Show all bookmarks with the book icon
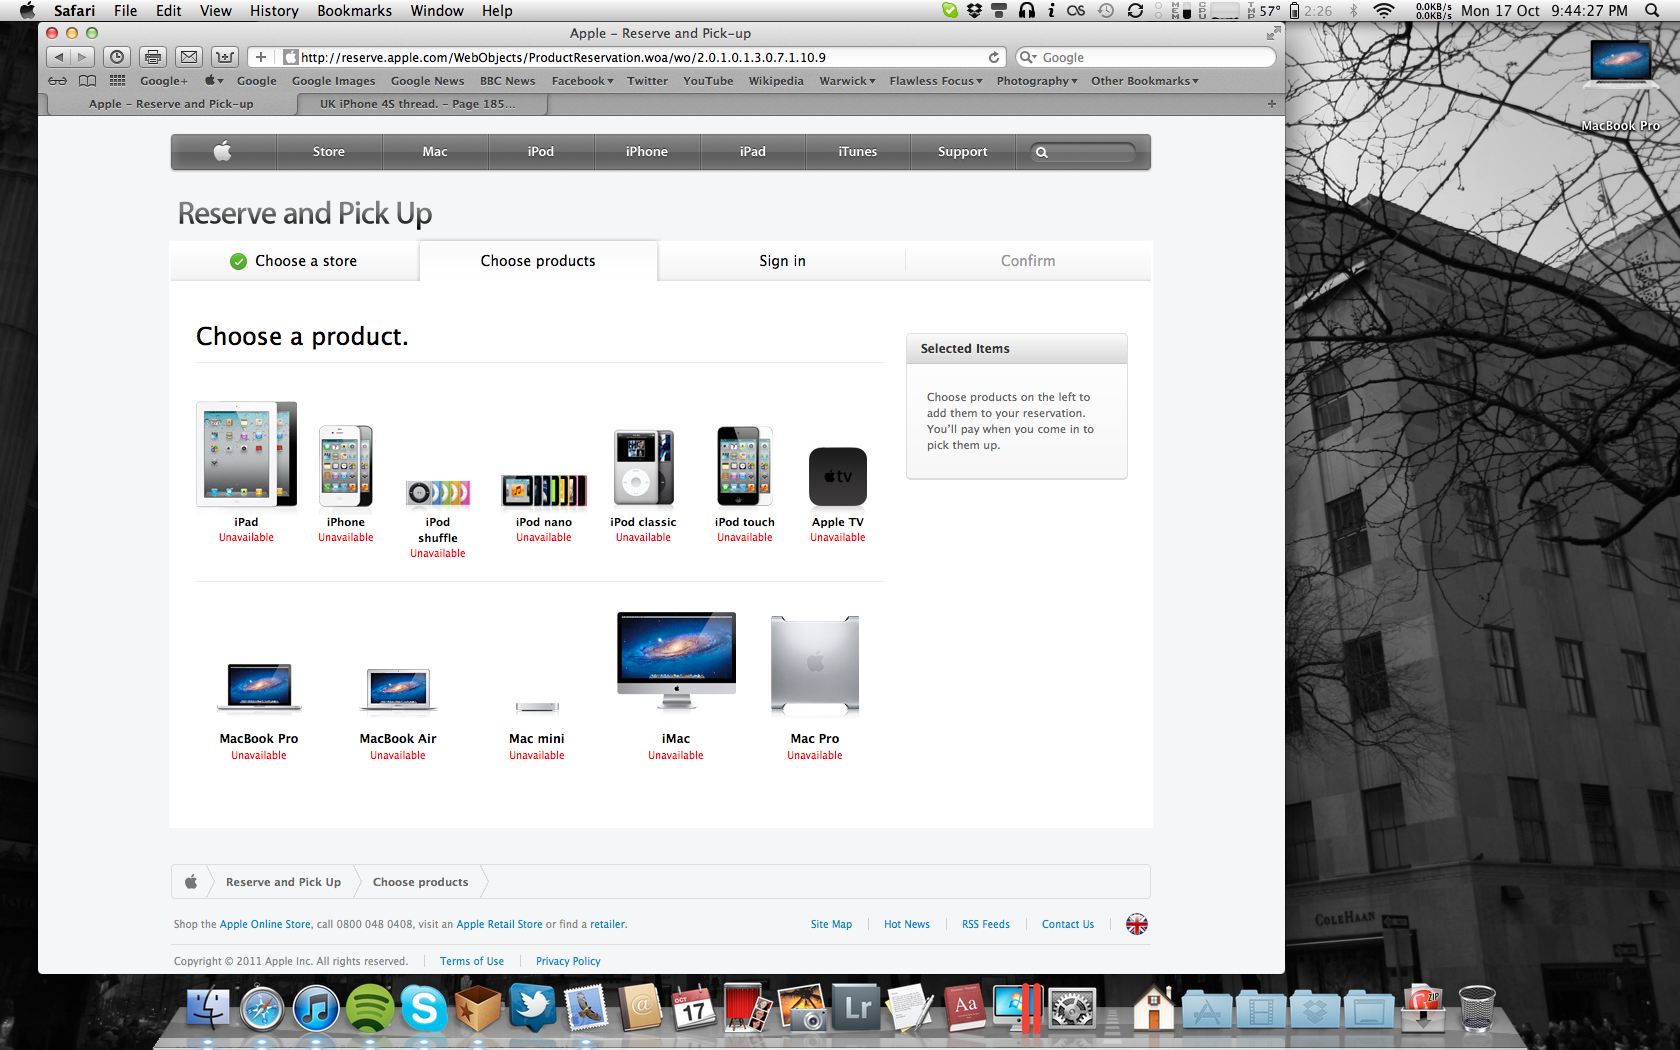1680x1050 pixels. (88, 81)
